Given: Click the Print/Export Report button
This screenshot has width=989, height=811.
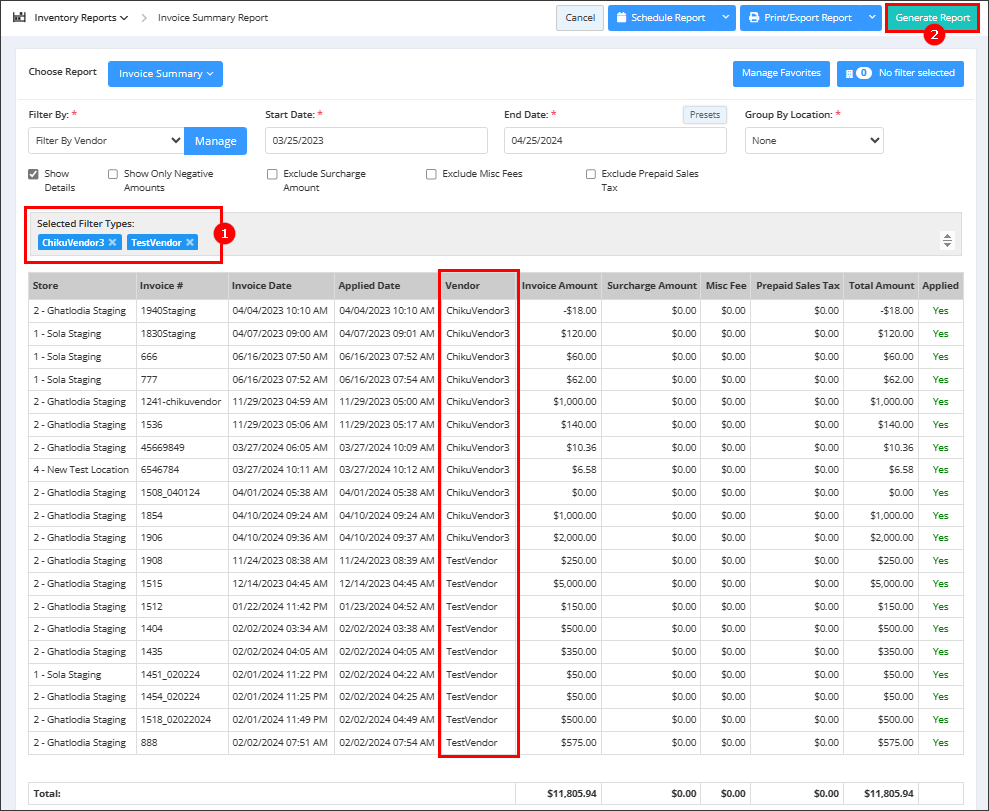Looking at the screenshot, I should pyautogui.click(x=802, y=18).
